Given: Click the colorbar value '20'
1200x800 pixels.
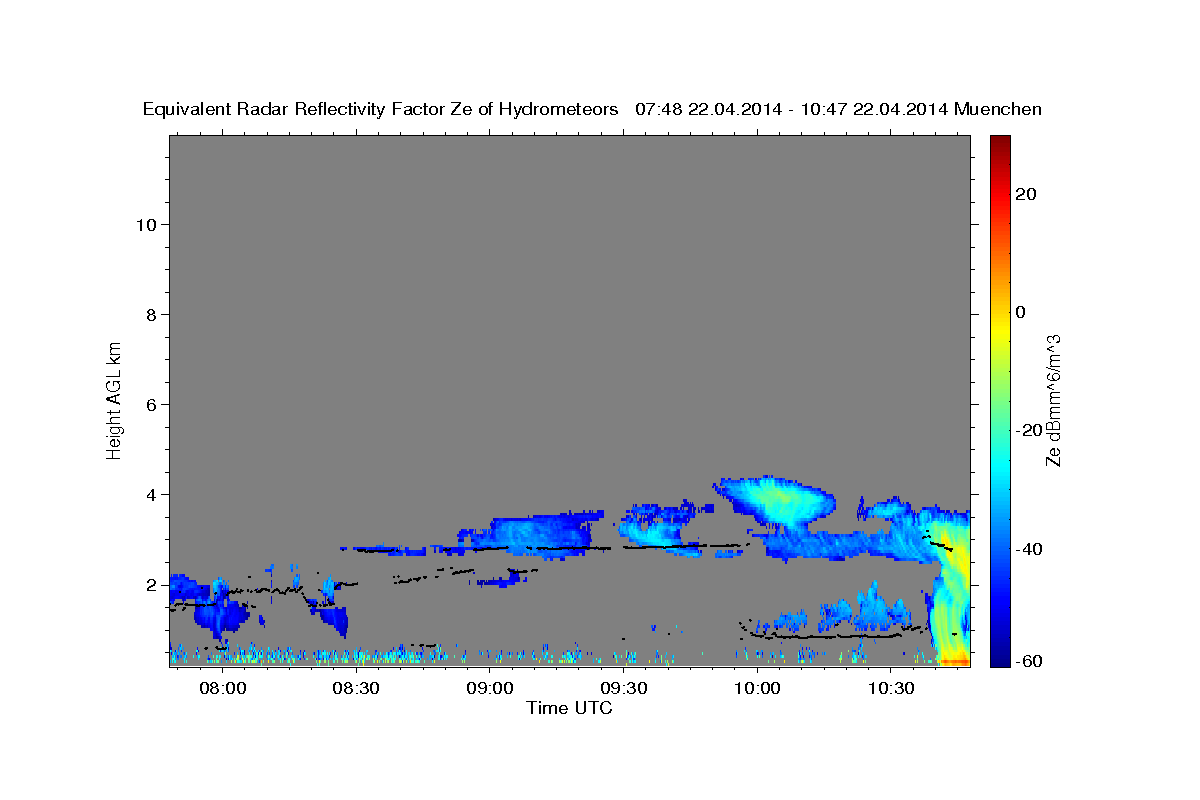Looking at the screenshot, I should coord(1026,194).
